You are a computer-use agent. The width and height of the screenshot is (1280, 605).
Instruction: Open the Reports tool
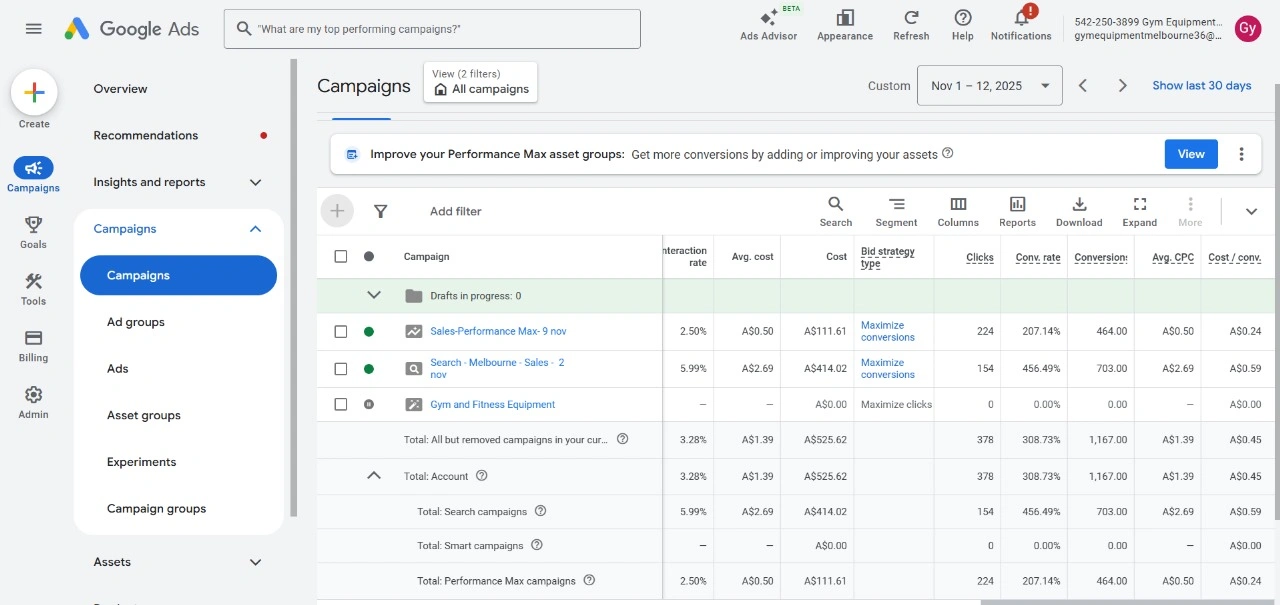point(1017,211)
